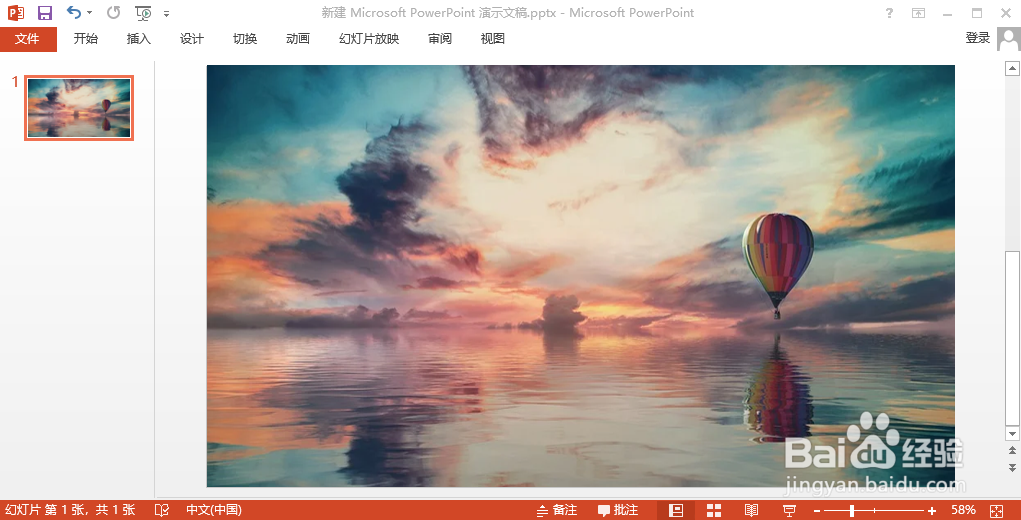Open the 幻灯片放映 (Slide Show) tab
Image resolution: width=1021 pixels, height=520 pixels.
point(369,39)
